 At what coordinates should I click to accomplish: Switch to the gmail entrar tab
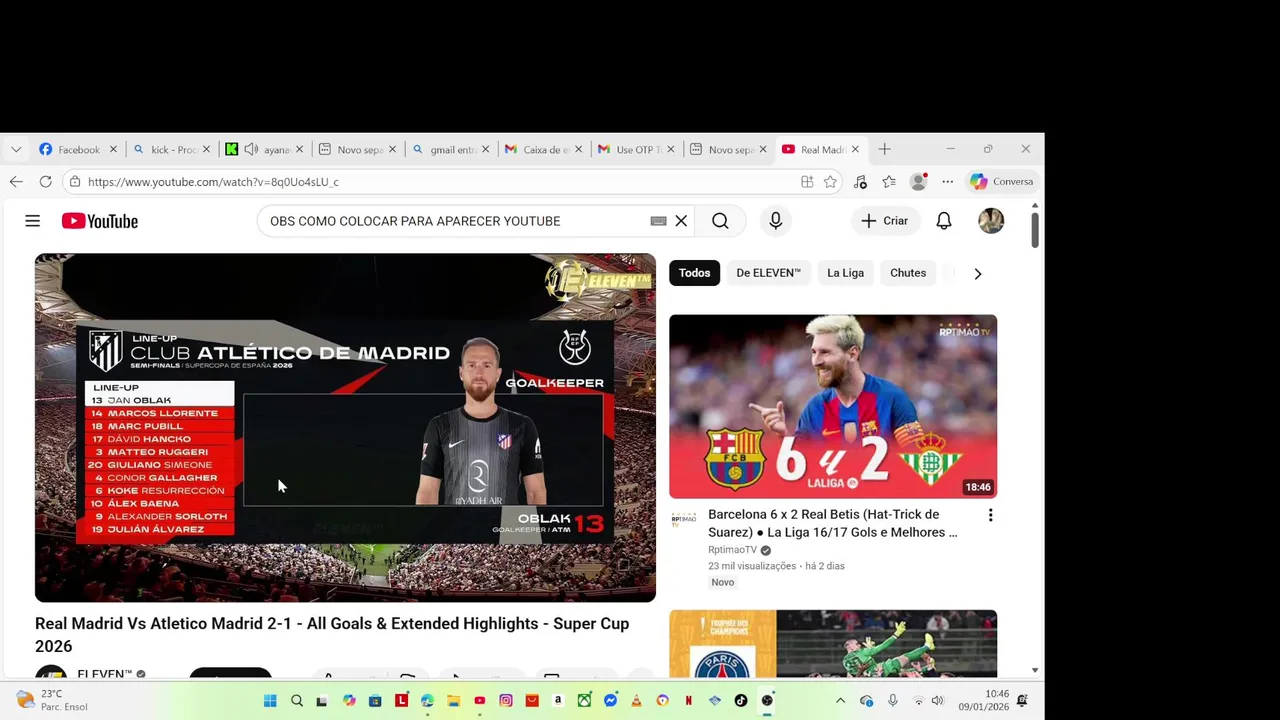(452, 149)
